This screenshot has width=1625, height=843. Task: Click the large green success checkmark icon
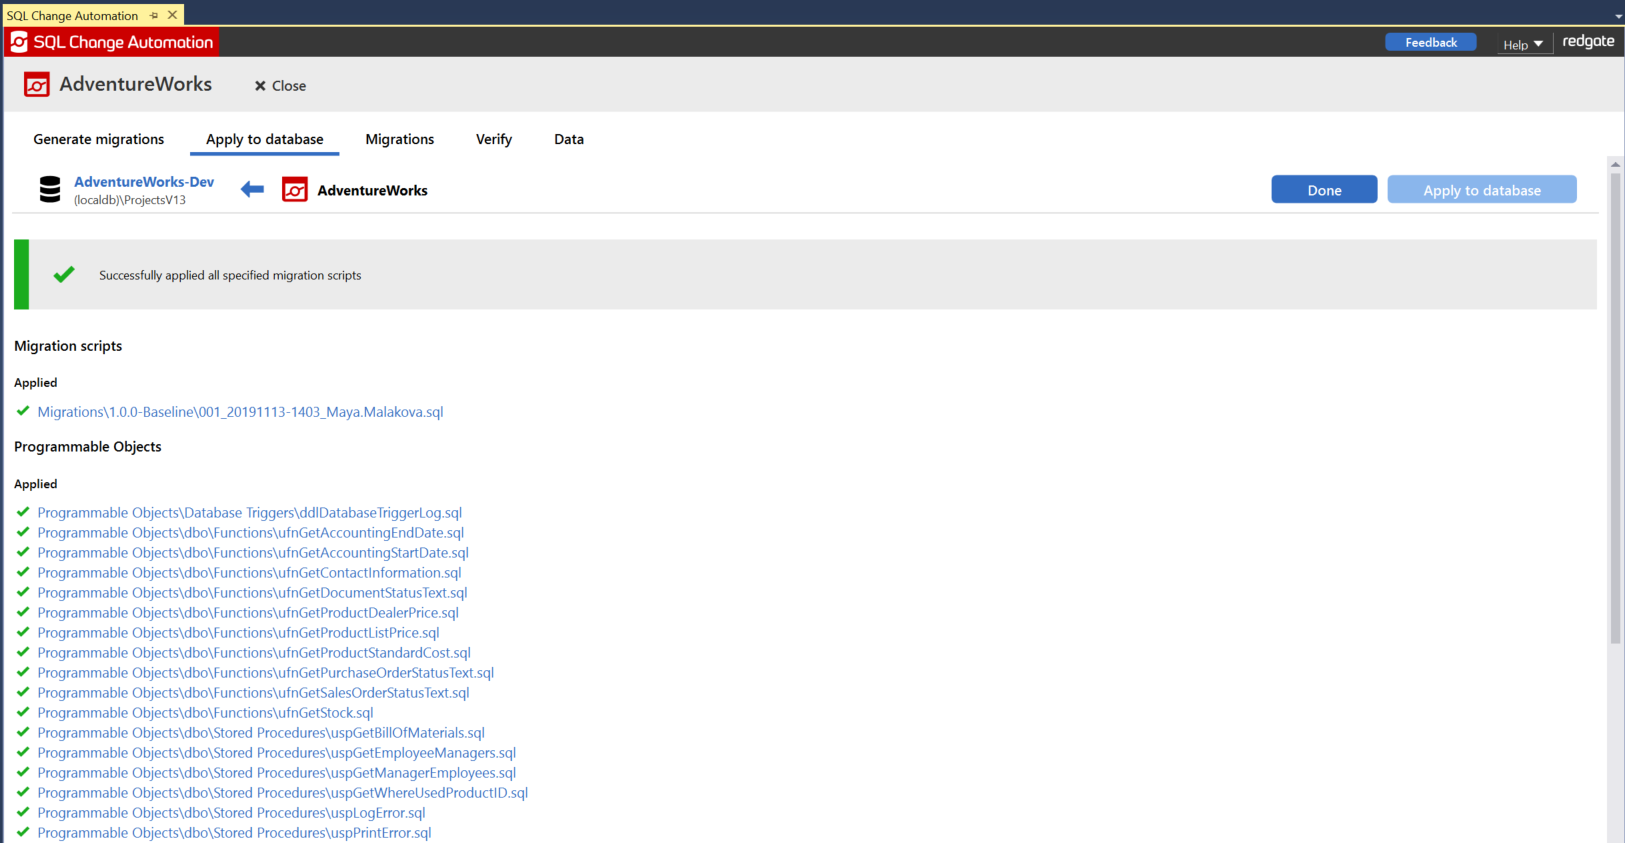(x=64, y=275)
